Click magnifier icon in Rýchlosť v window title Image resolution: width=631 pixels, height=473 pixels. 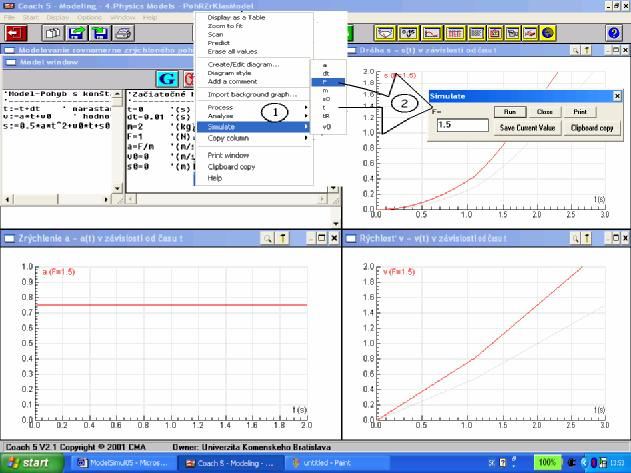[576, 239]
